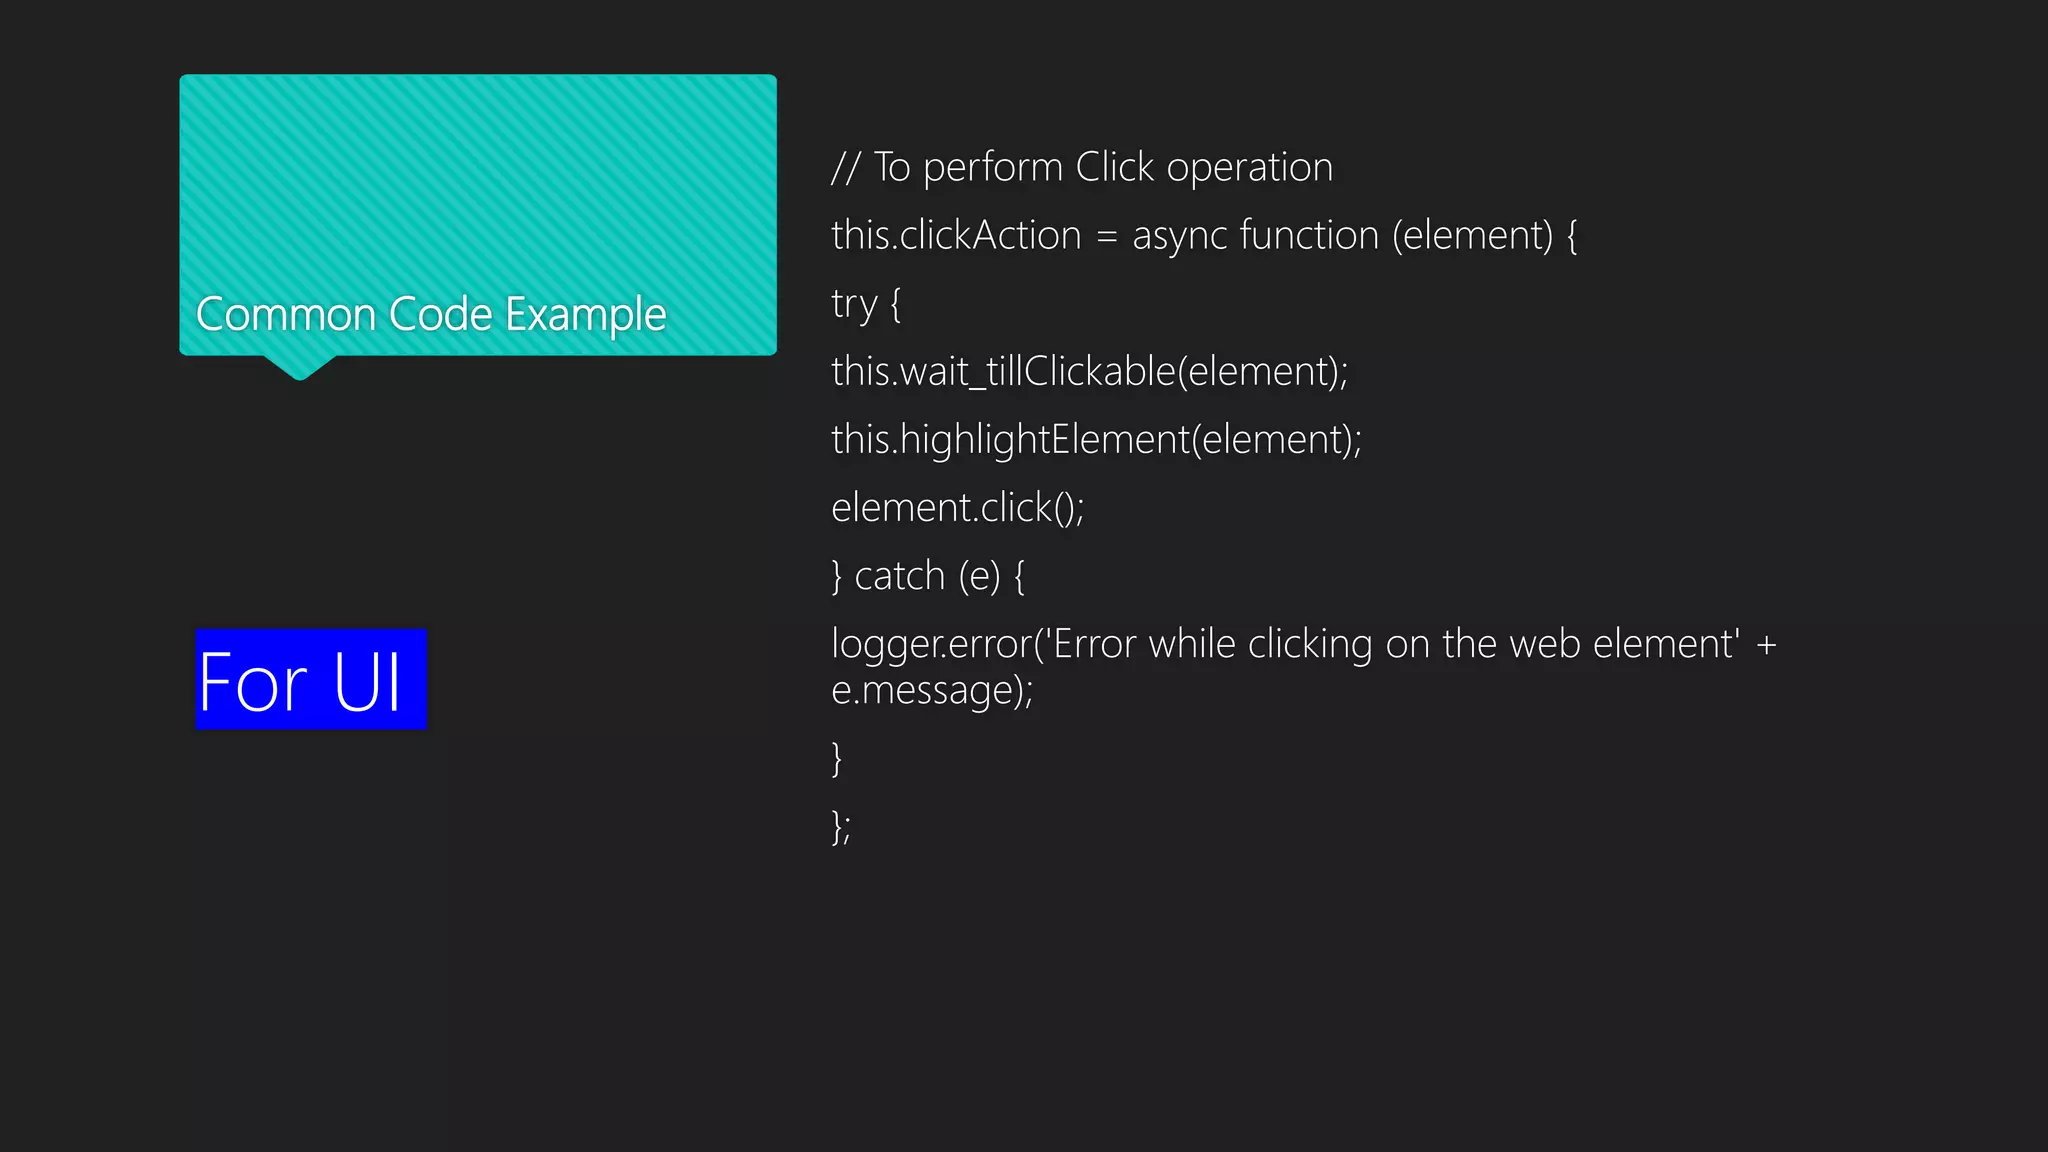Select the "// To perform Click operation" comment
This screenshot has width=2048, height=1152.
[x=1082, y=167]
